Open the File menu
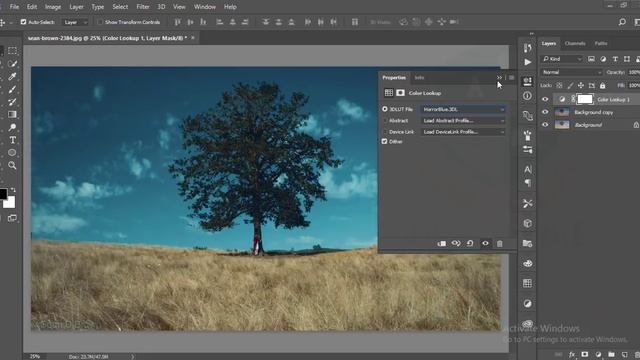 point(14,7)
